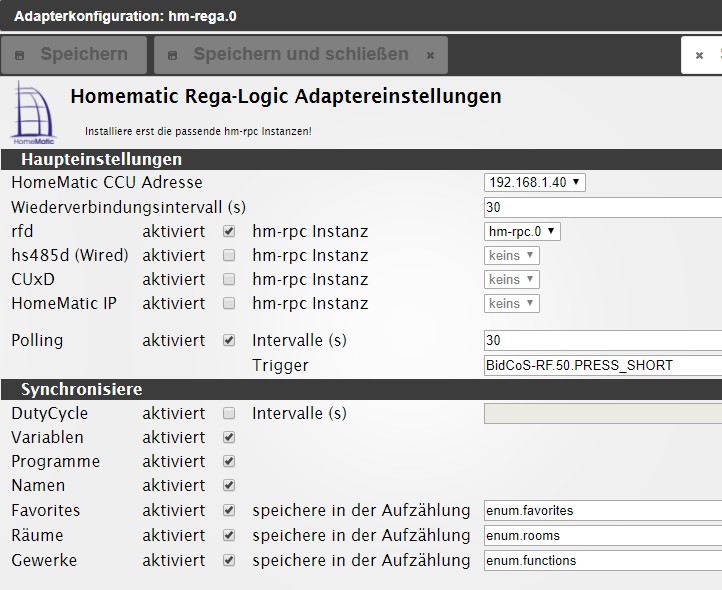Open the hs485d hm-rpc Instanz dropdown
Image resolution: width=722 pixels, height=590 pixels.
tap(512, 255)
